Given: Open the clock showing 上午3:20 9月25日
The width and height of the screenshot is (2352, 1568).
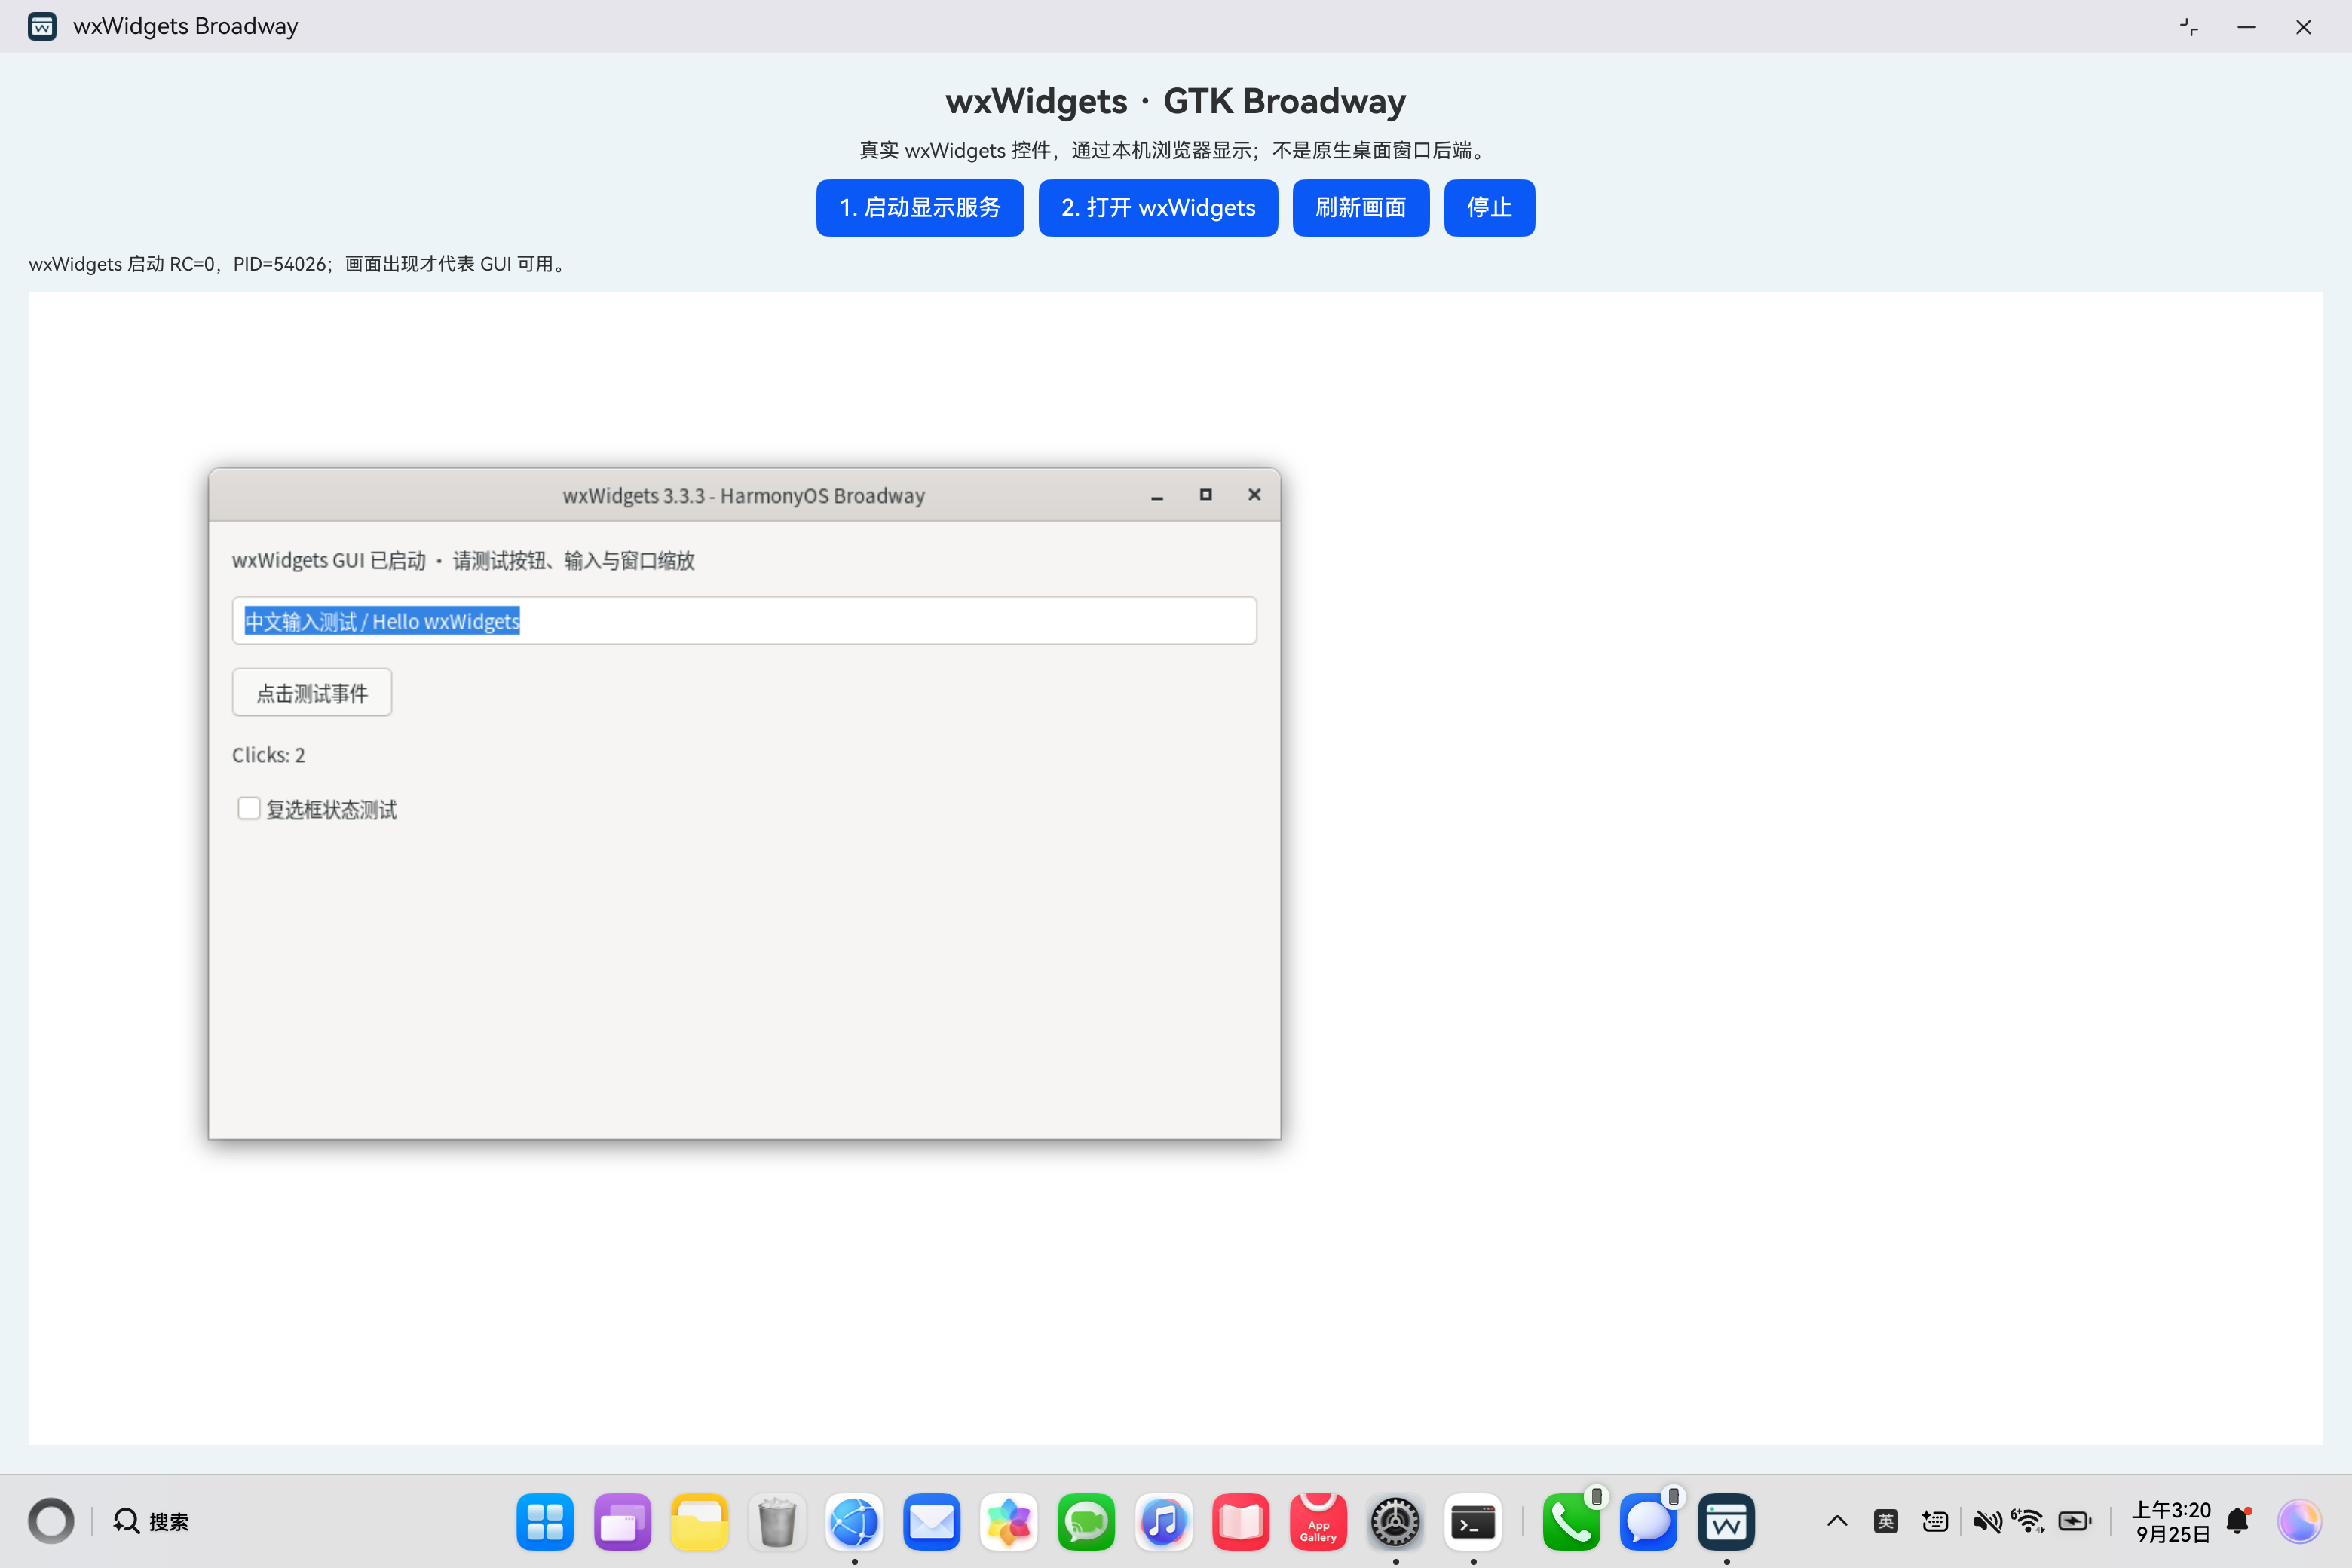Looking at the screenshot, I should point(2172,1521).
